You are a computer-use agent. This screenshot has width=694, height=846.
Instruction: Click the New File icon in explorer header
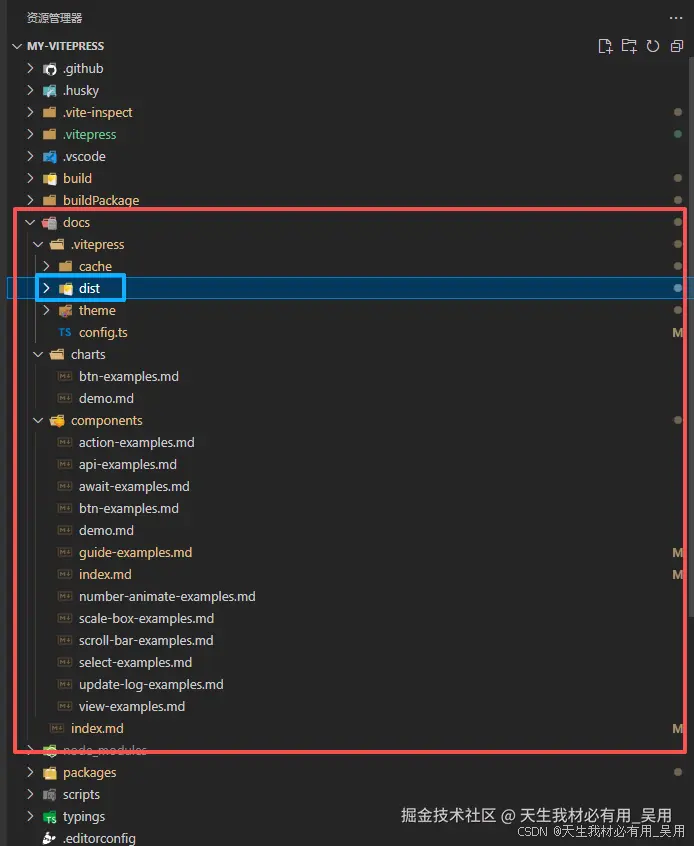coord(604,46)
